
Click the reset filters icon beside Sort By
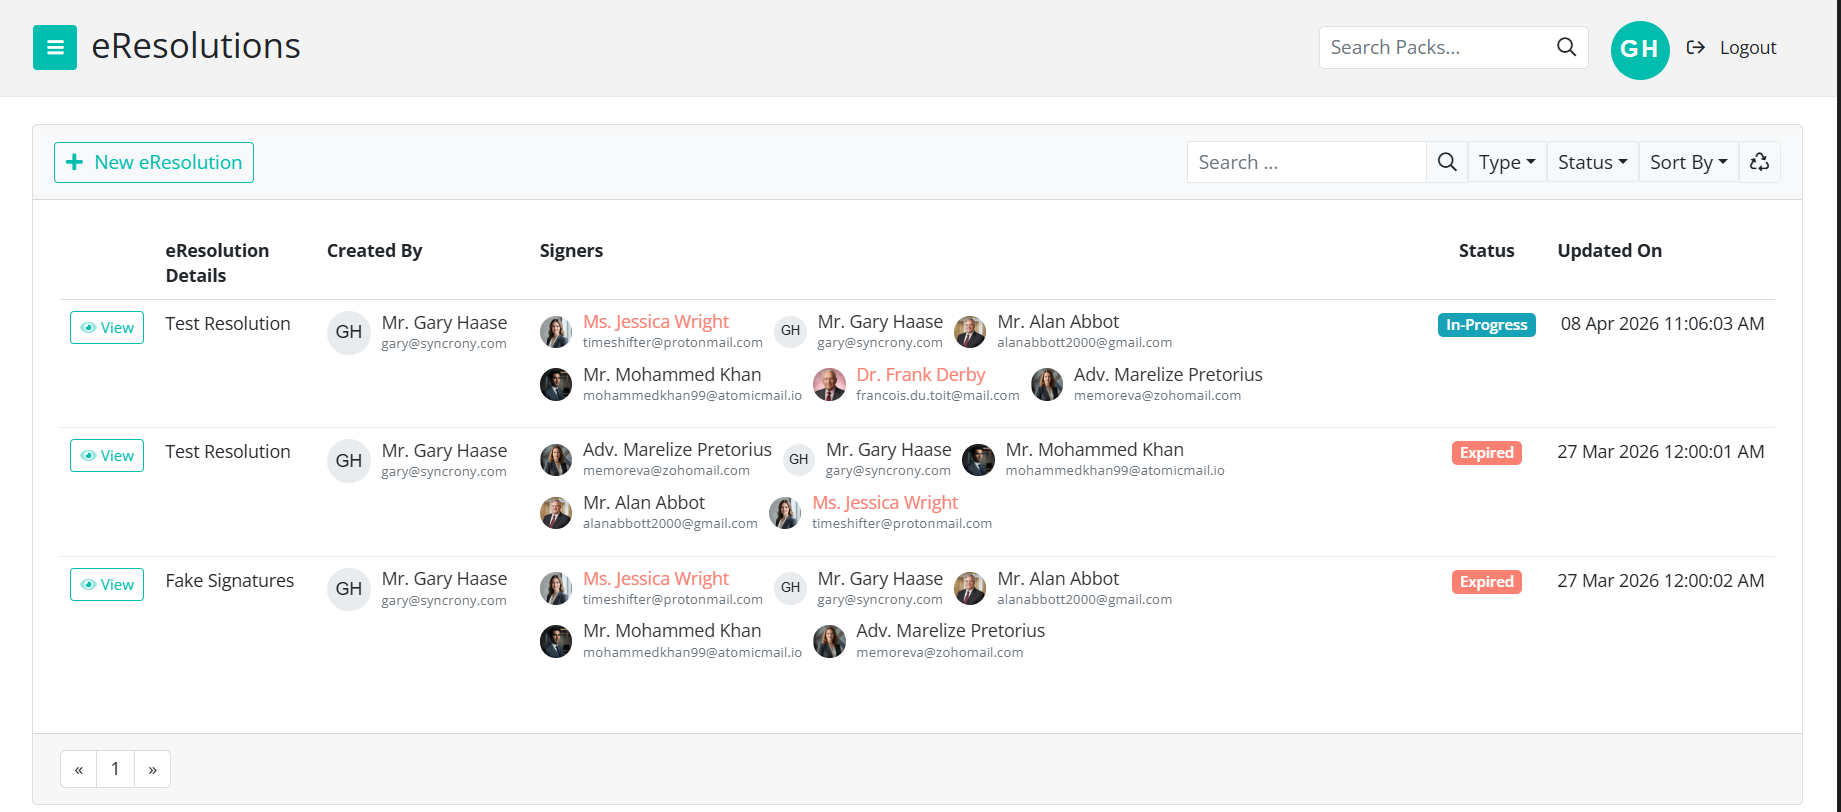[1760, 161]
